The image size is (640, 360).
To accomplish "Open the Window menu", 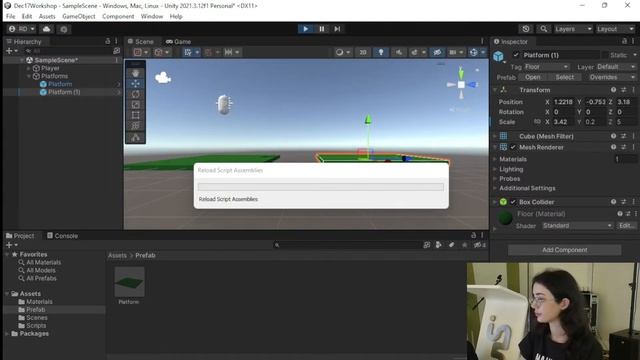I will (x=152, y=16).
